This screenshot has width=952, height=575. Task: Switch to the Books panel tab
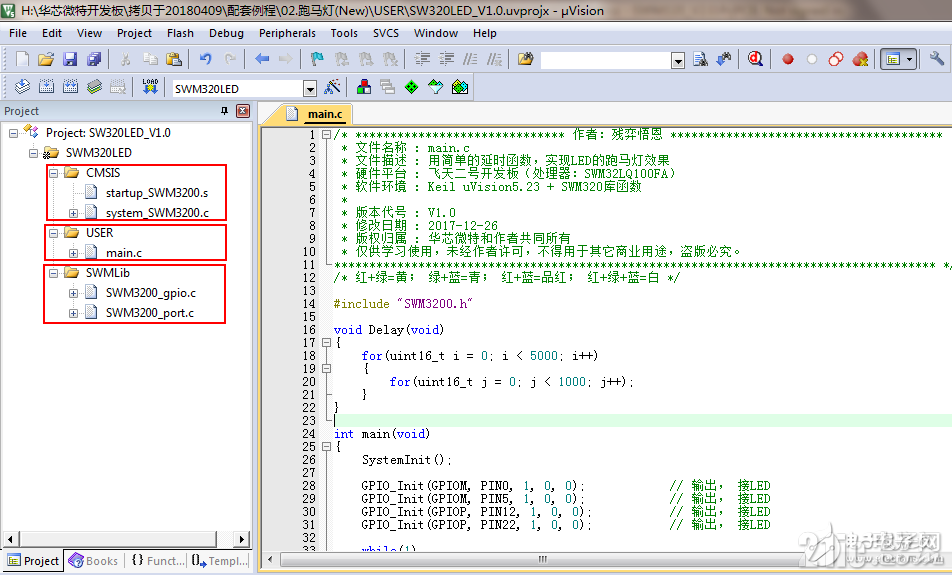(x=94, y=560)
